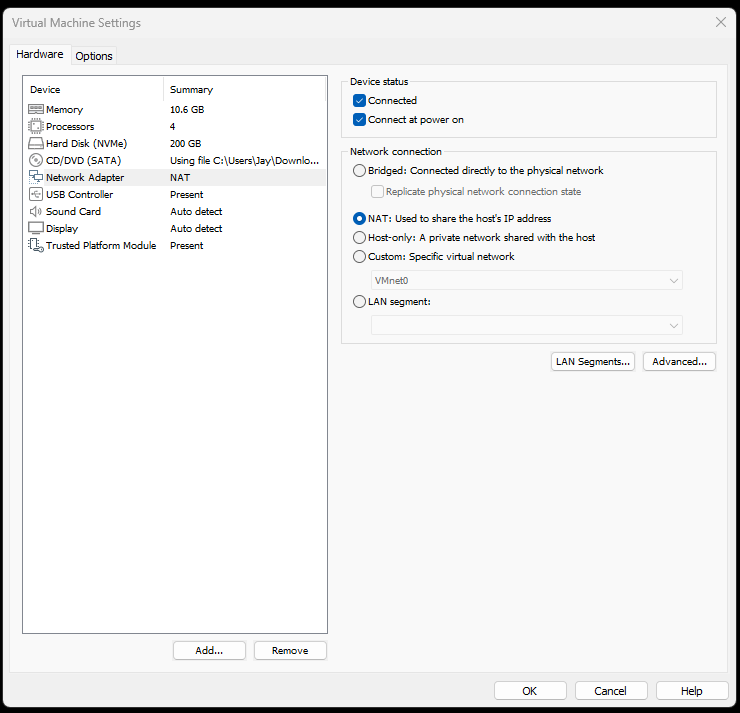Select the Bridged network radio button
Viewport: 740px width, 713px height.
[x=360, y=171]
